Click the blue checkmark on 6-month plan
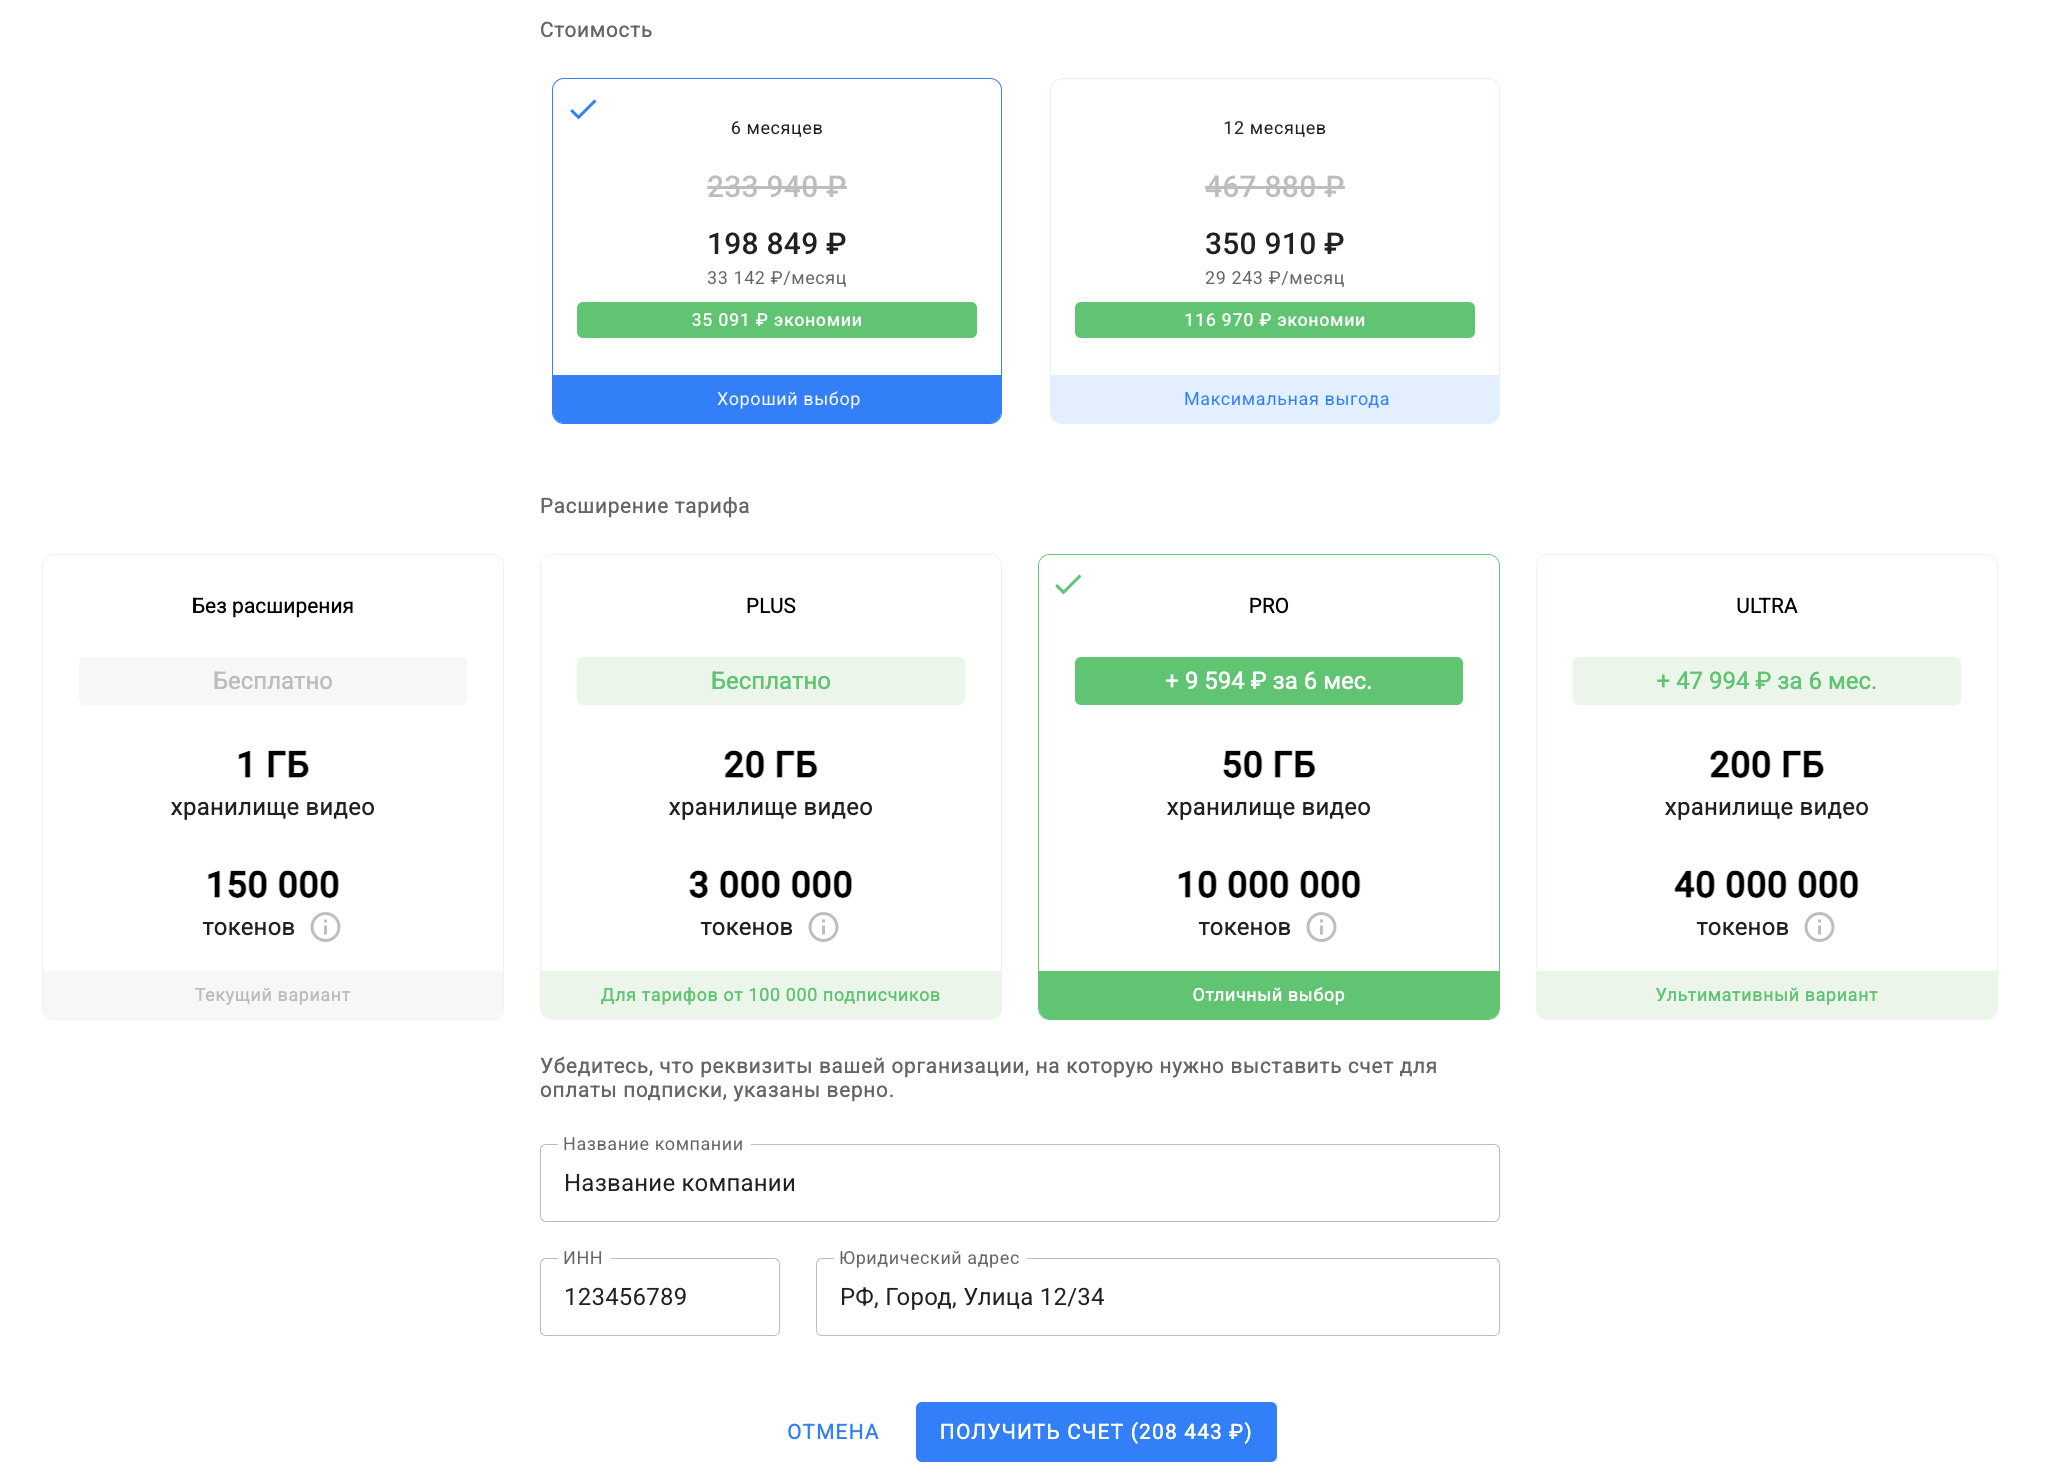Screen dimensions: 2062x1480 tap(583, 109)
